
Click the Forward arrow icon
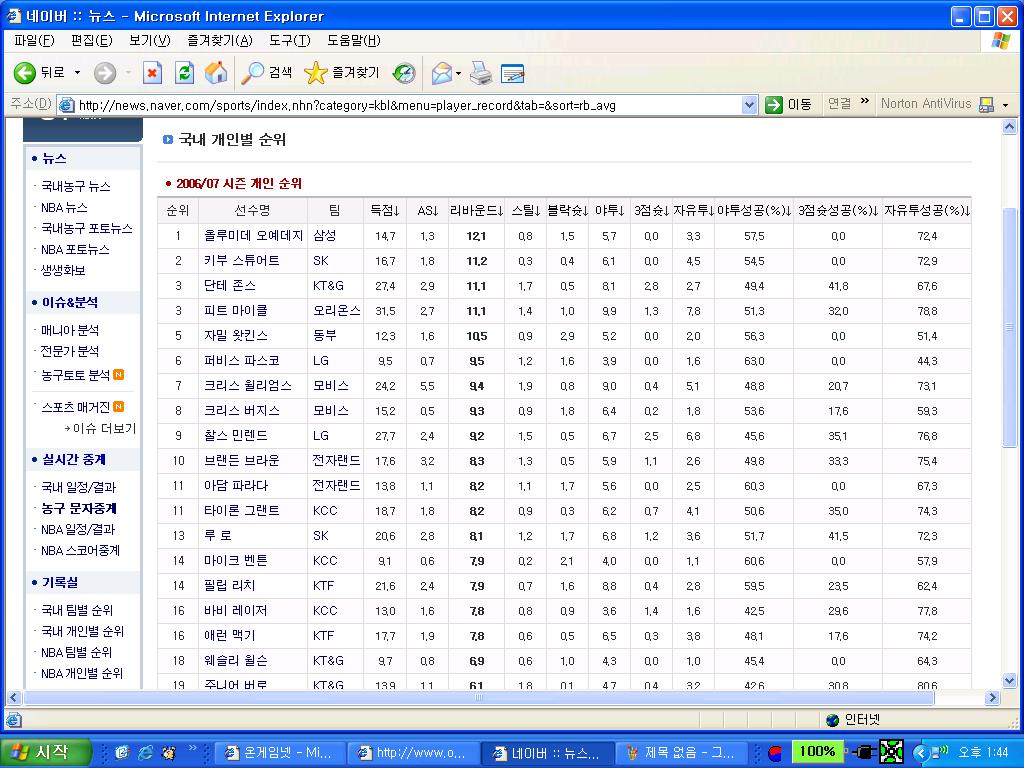(104, 73)
